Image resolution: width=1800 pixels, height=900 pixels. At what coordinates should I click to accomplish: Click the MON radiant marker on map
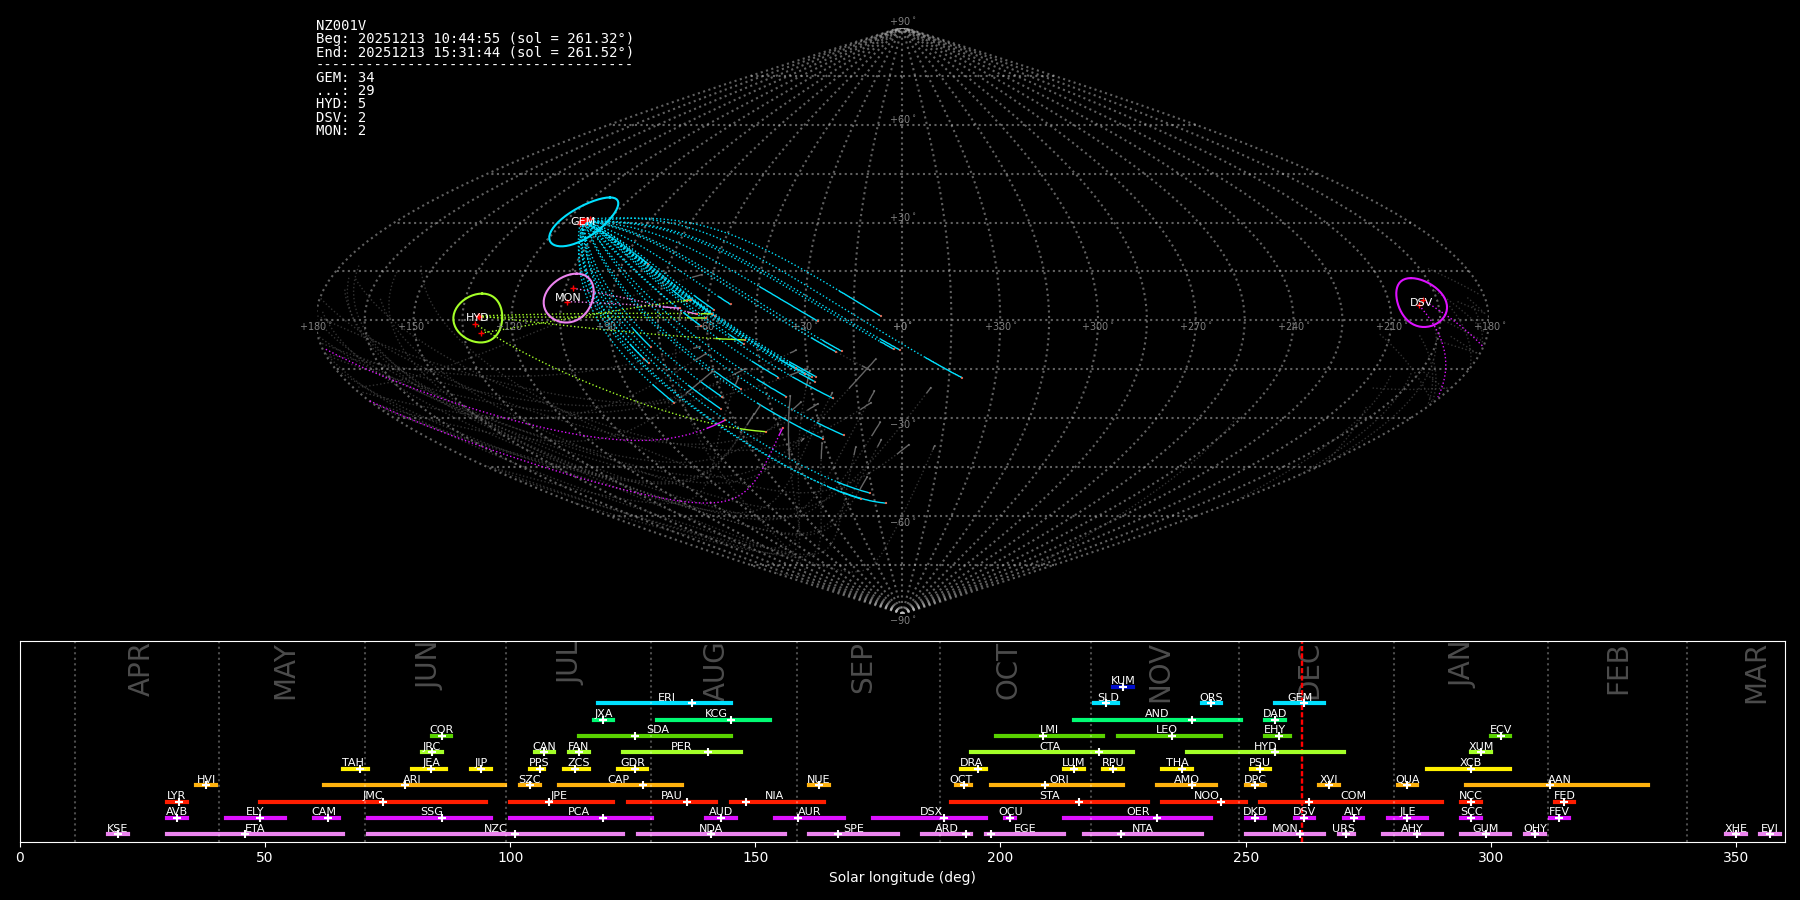coord(568,298)
